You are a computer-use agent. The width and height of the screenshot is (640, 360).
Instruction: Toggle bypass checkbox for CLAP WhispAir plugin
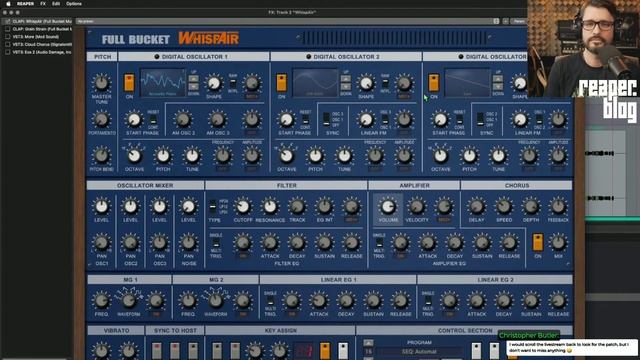pos(8,21)
